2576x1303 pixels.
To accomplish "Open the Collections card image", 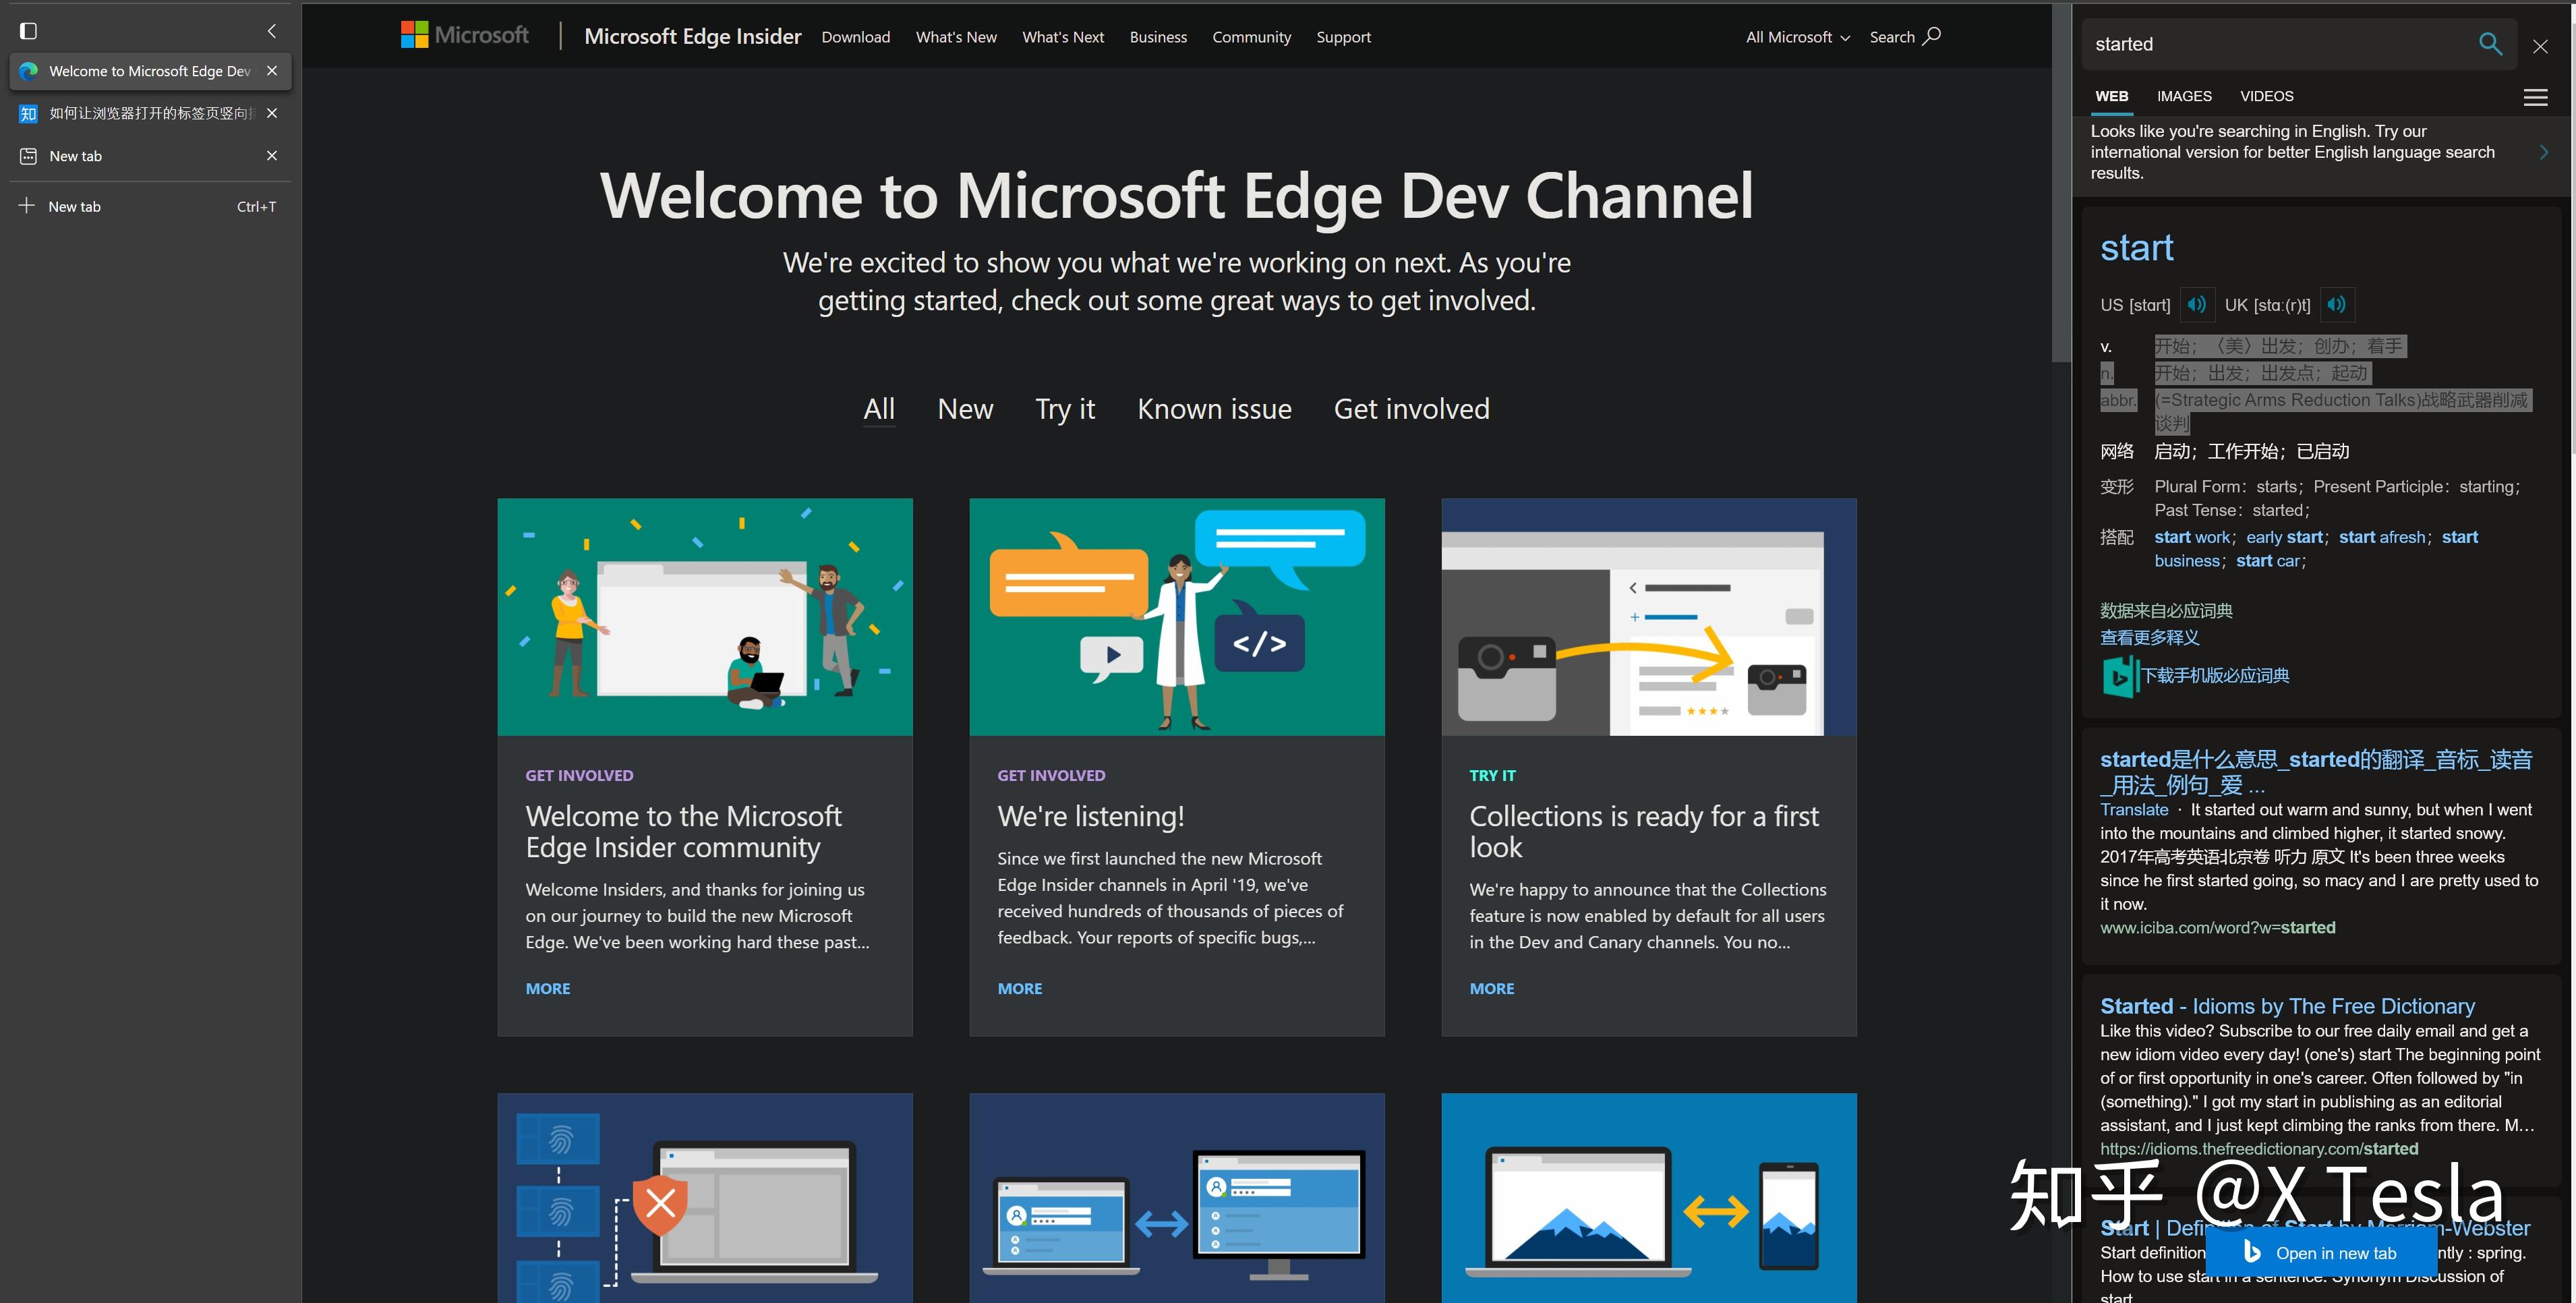I will tap(1649, 617).
